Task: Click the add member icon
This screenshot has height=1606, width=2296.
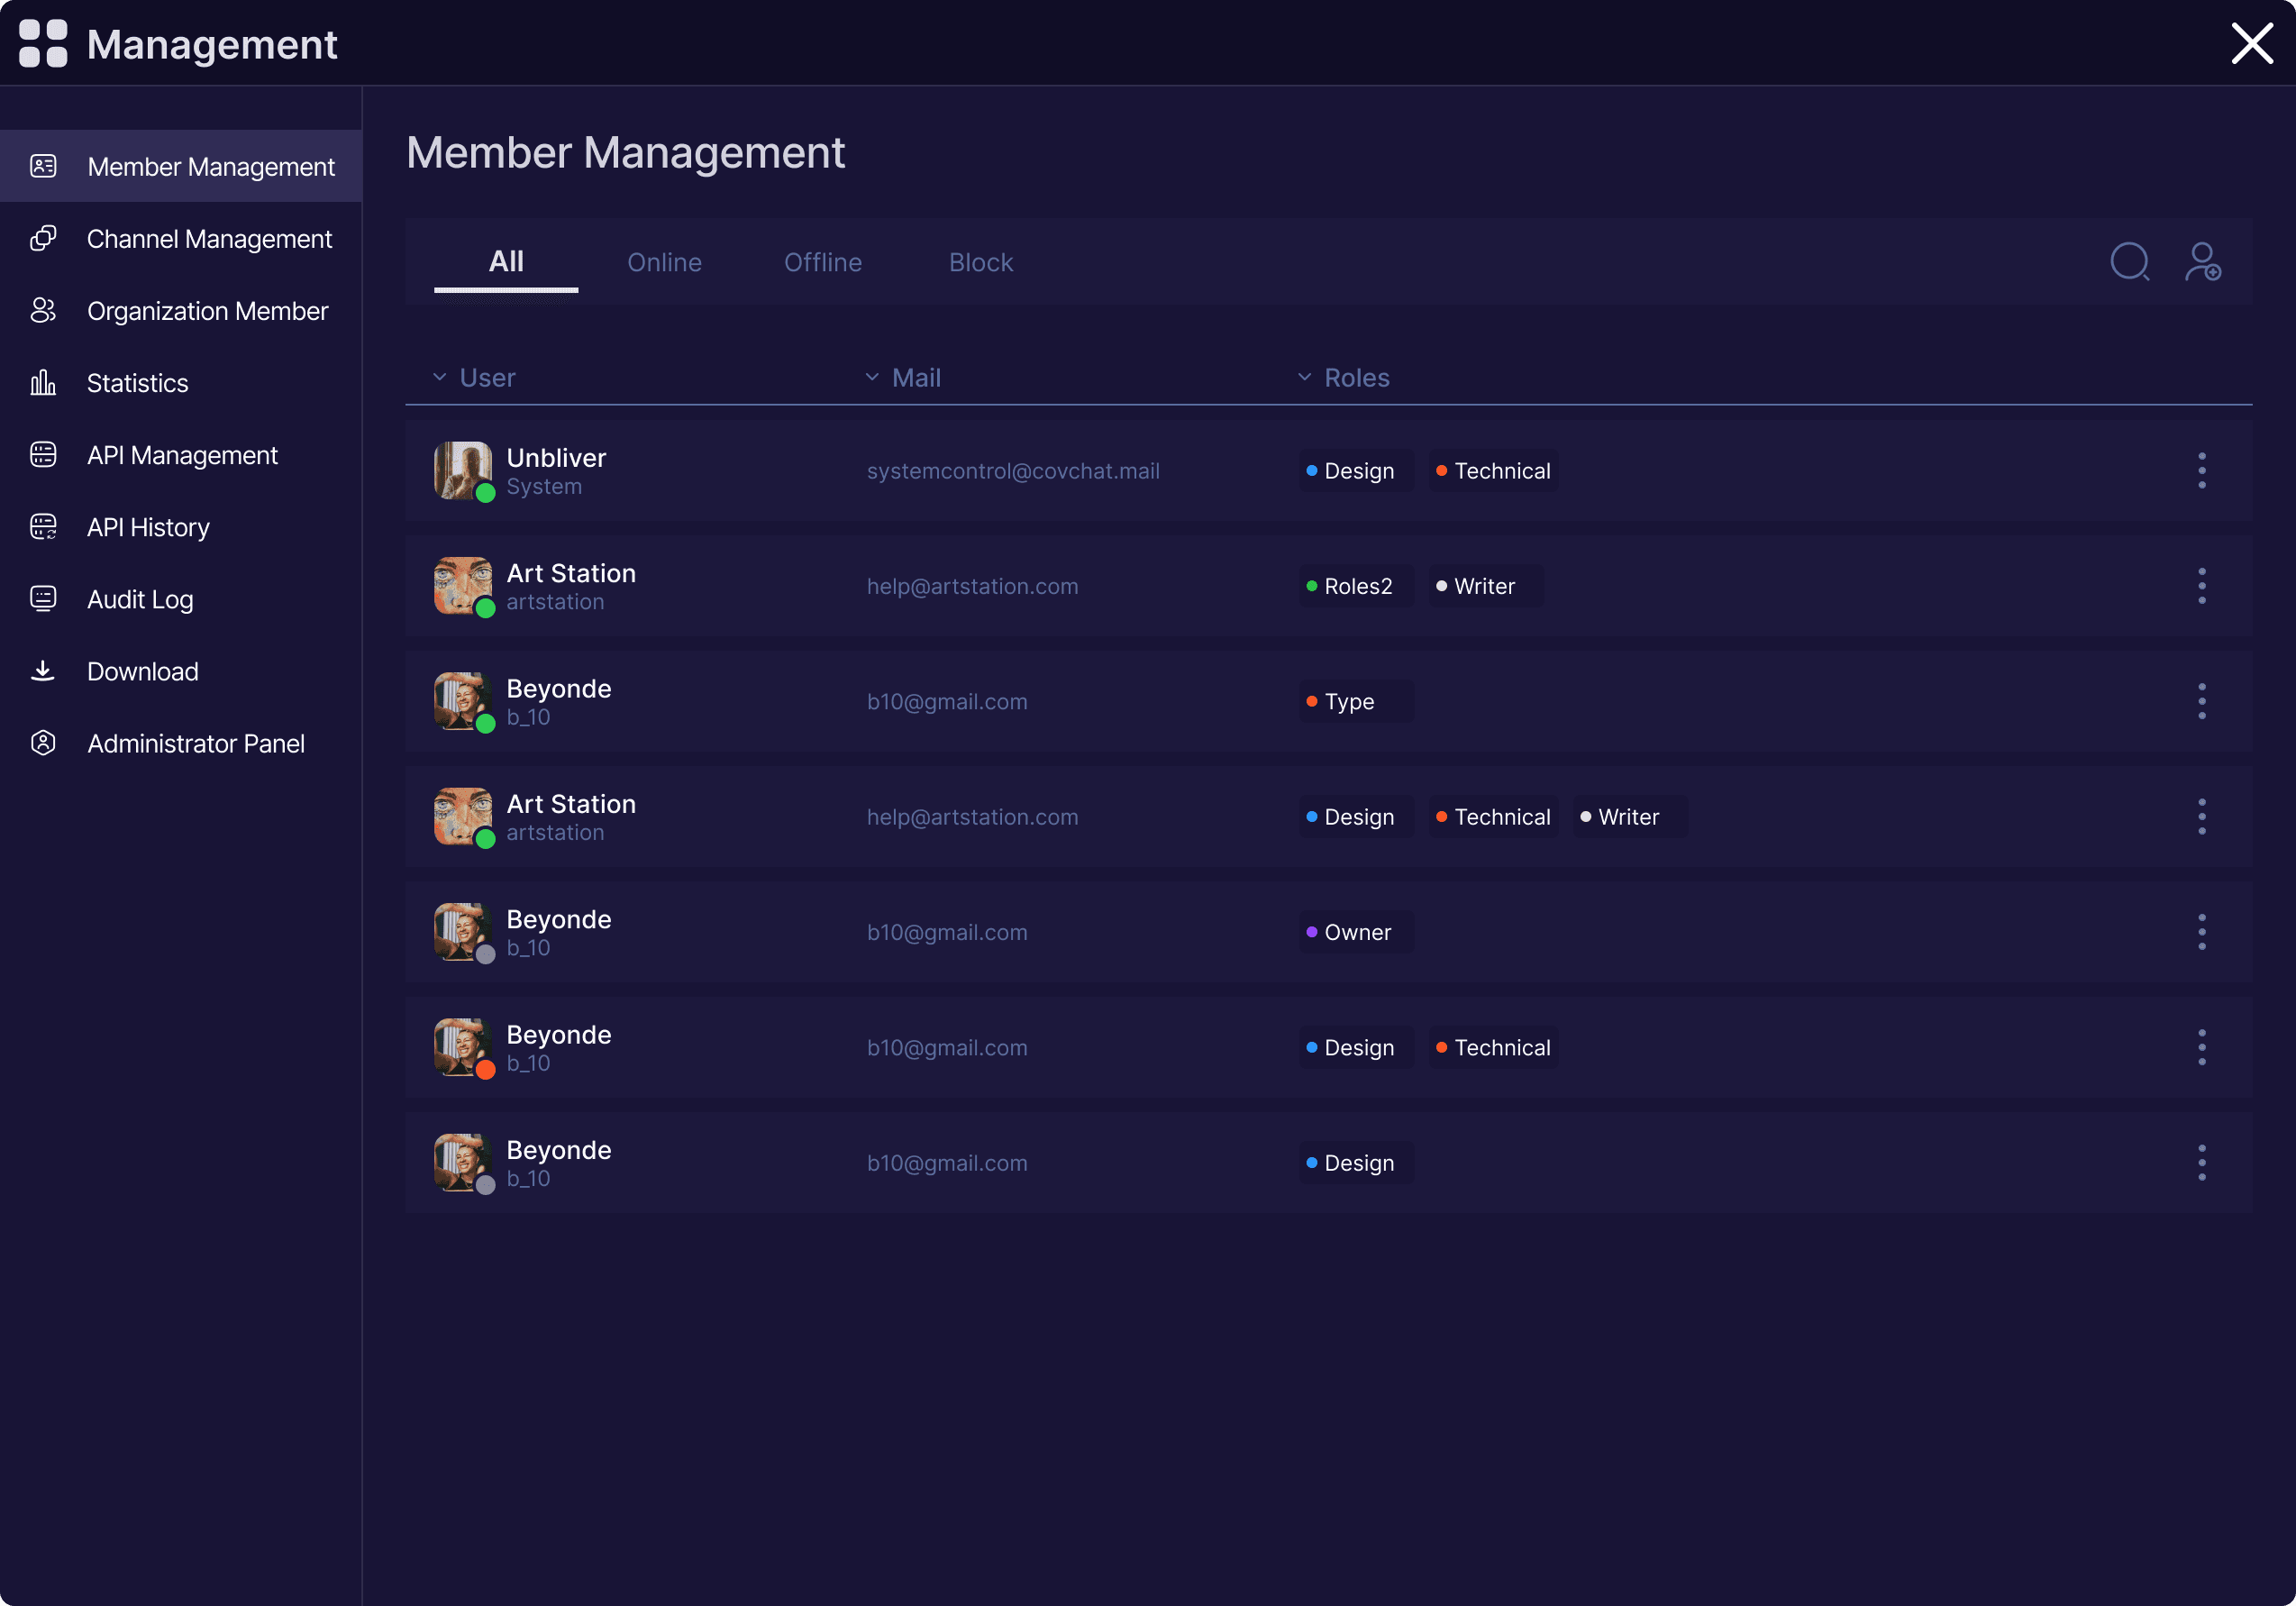Action: point(2202,262)
